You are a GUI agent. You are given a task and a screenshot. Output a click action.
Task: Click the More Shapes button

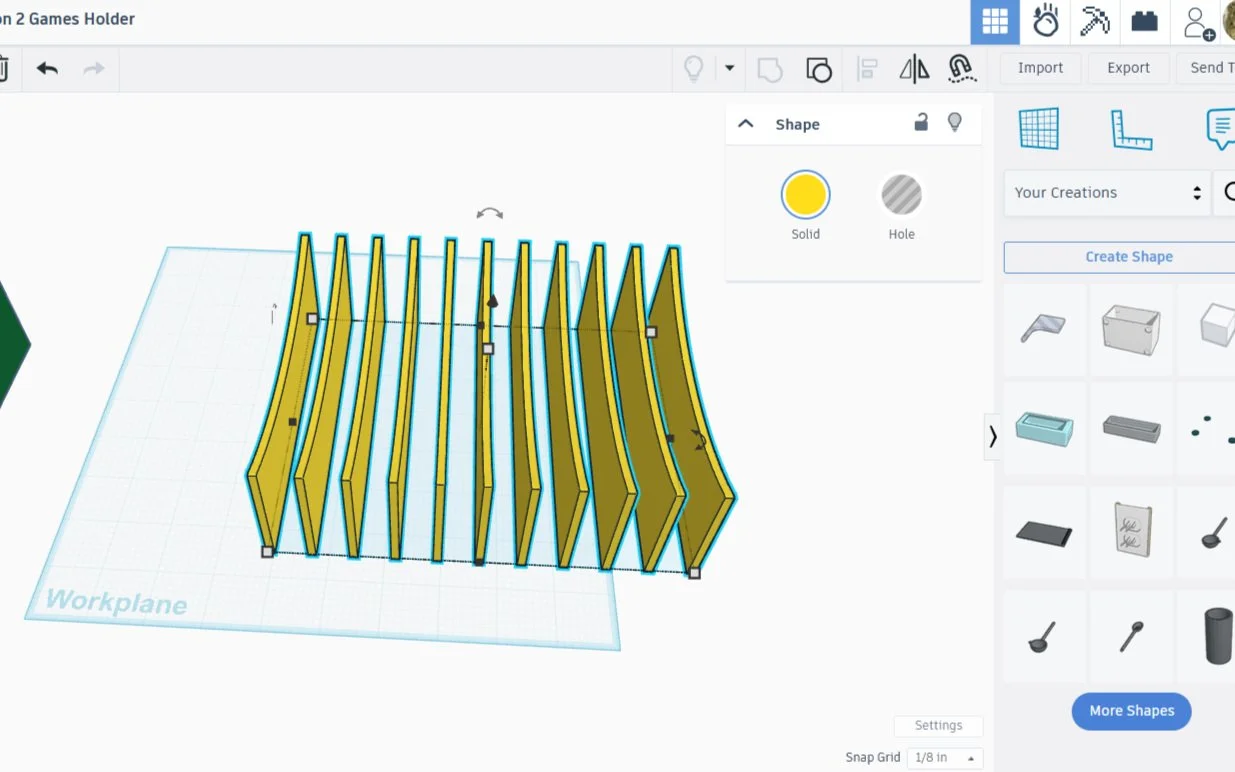pos(1131,711)
